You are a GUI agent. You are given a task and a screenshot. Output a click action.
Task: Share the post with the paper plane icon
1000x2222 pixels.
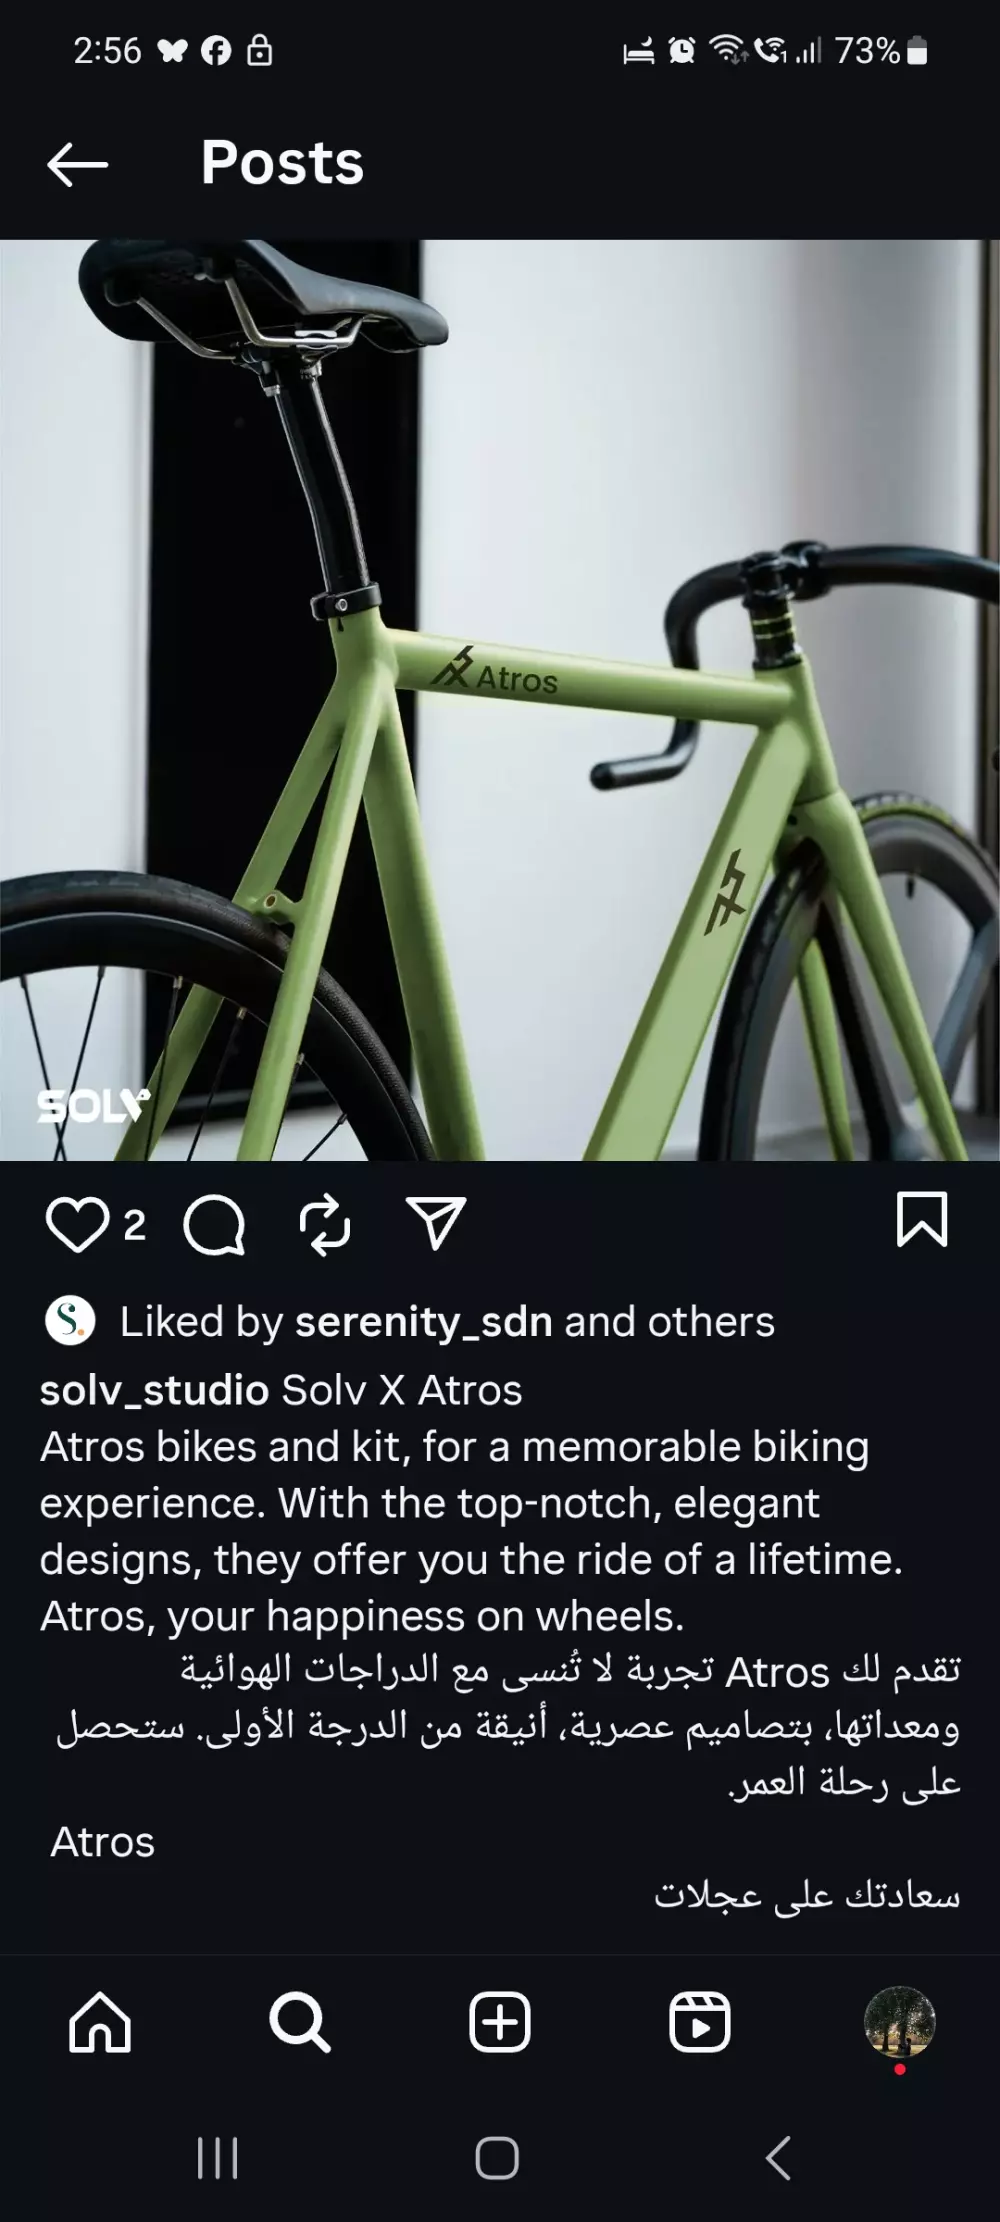[437, 1223]
